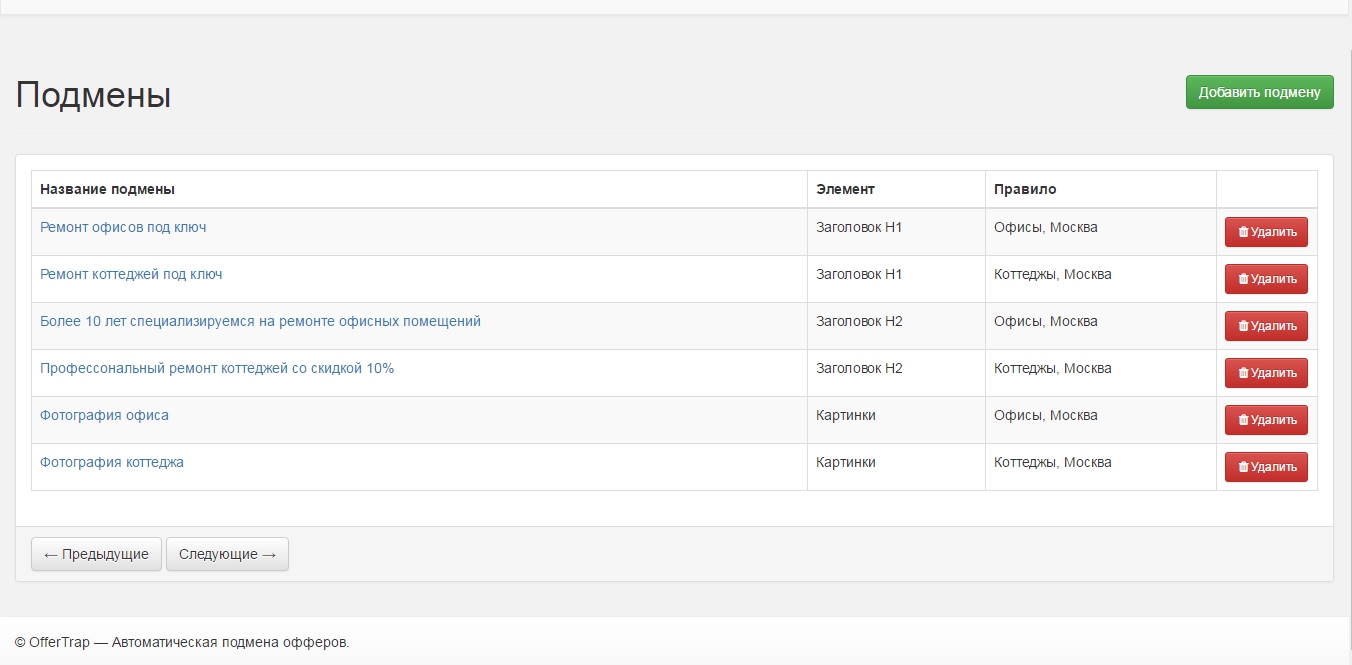
Task: Go to next page with "Следующие"
Action: [x=227, y=554]
